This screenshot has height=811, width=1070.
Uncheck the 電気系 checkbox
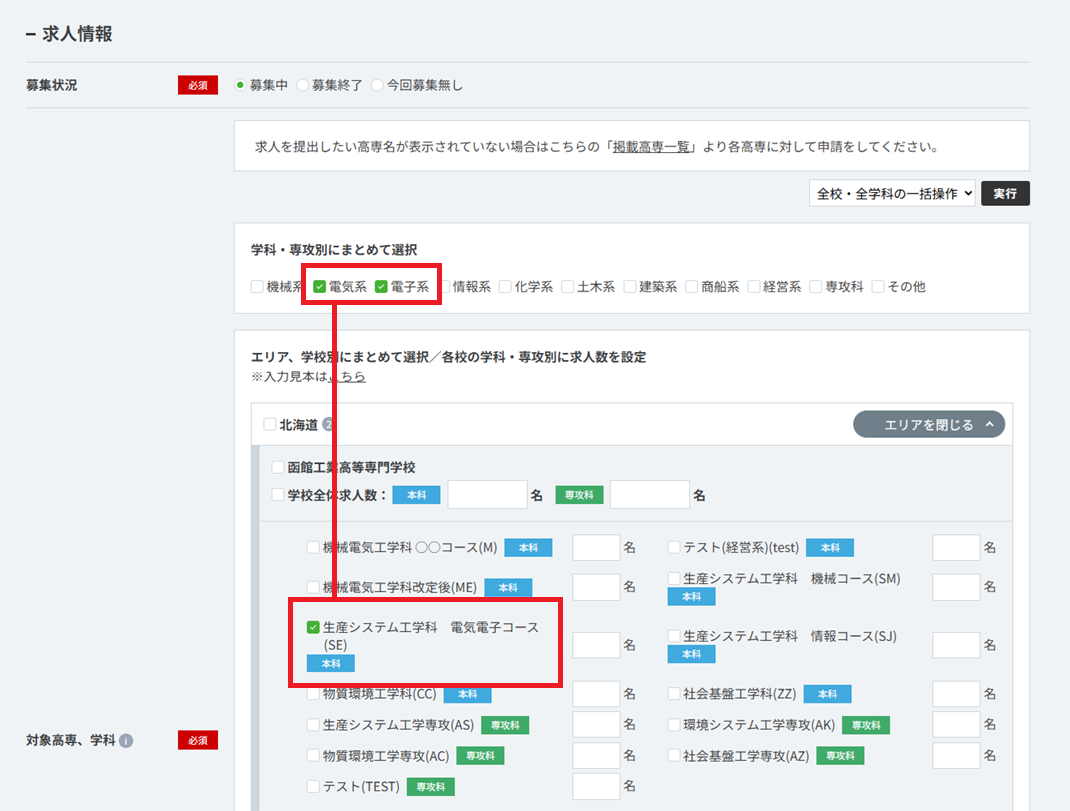(319, 287)
